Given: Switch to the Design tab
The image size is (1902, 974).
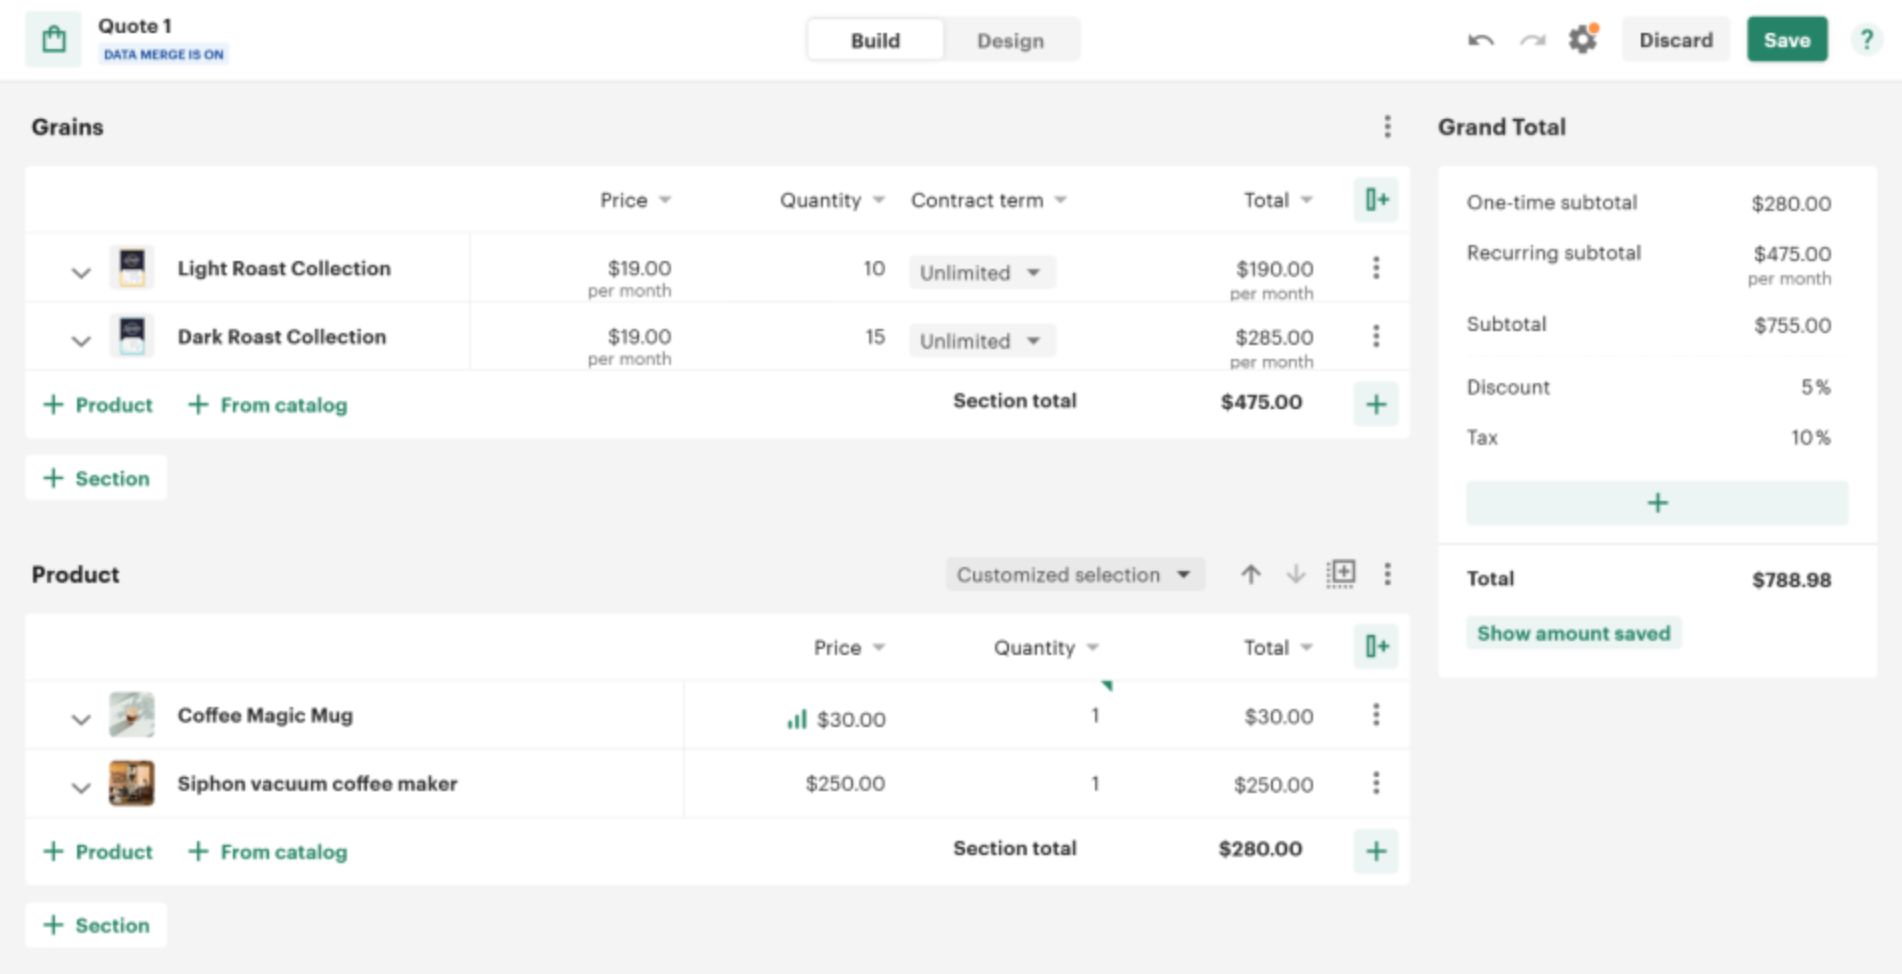Looking at the screenshot, I should coord(1010,41).
